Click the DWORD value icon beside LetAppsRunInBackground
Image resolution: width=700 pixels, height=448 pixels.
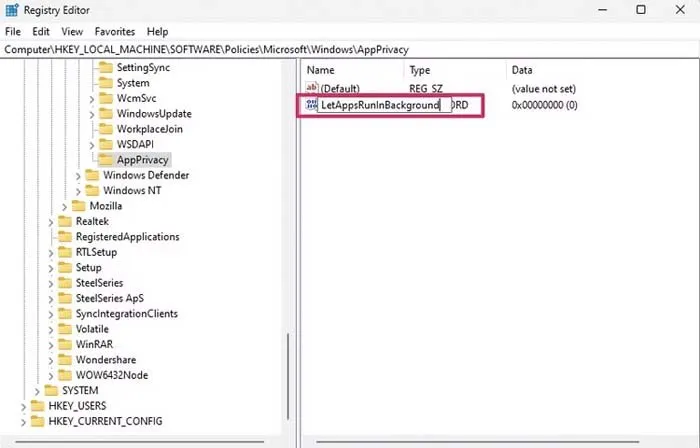coord(310,105)
